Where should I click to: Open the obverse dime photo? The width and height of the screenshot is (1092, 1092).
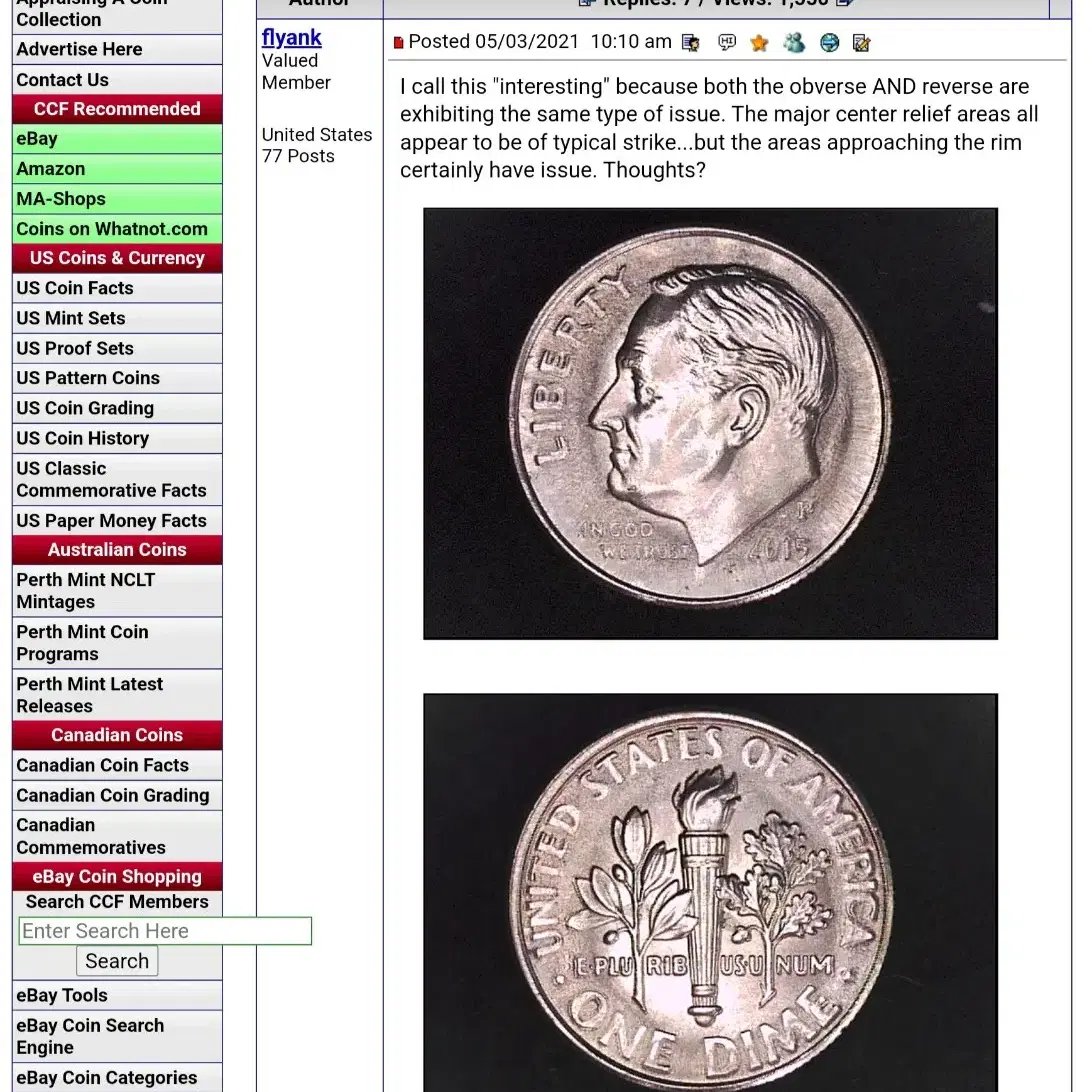click(x=710, y=423)
